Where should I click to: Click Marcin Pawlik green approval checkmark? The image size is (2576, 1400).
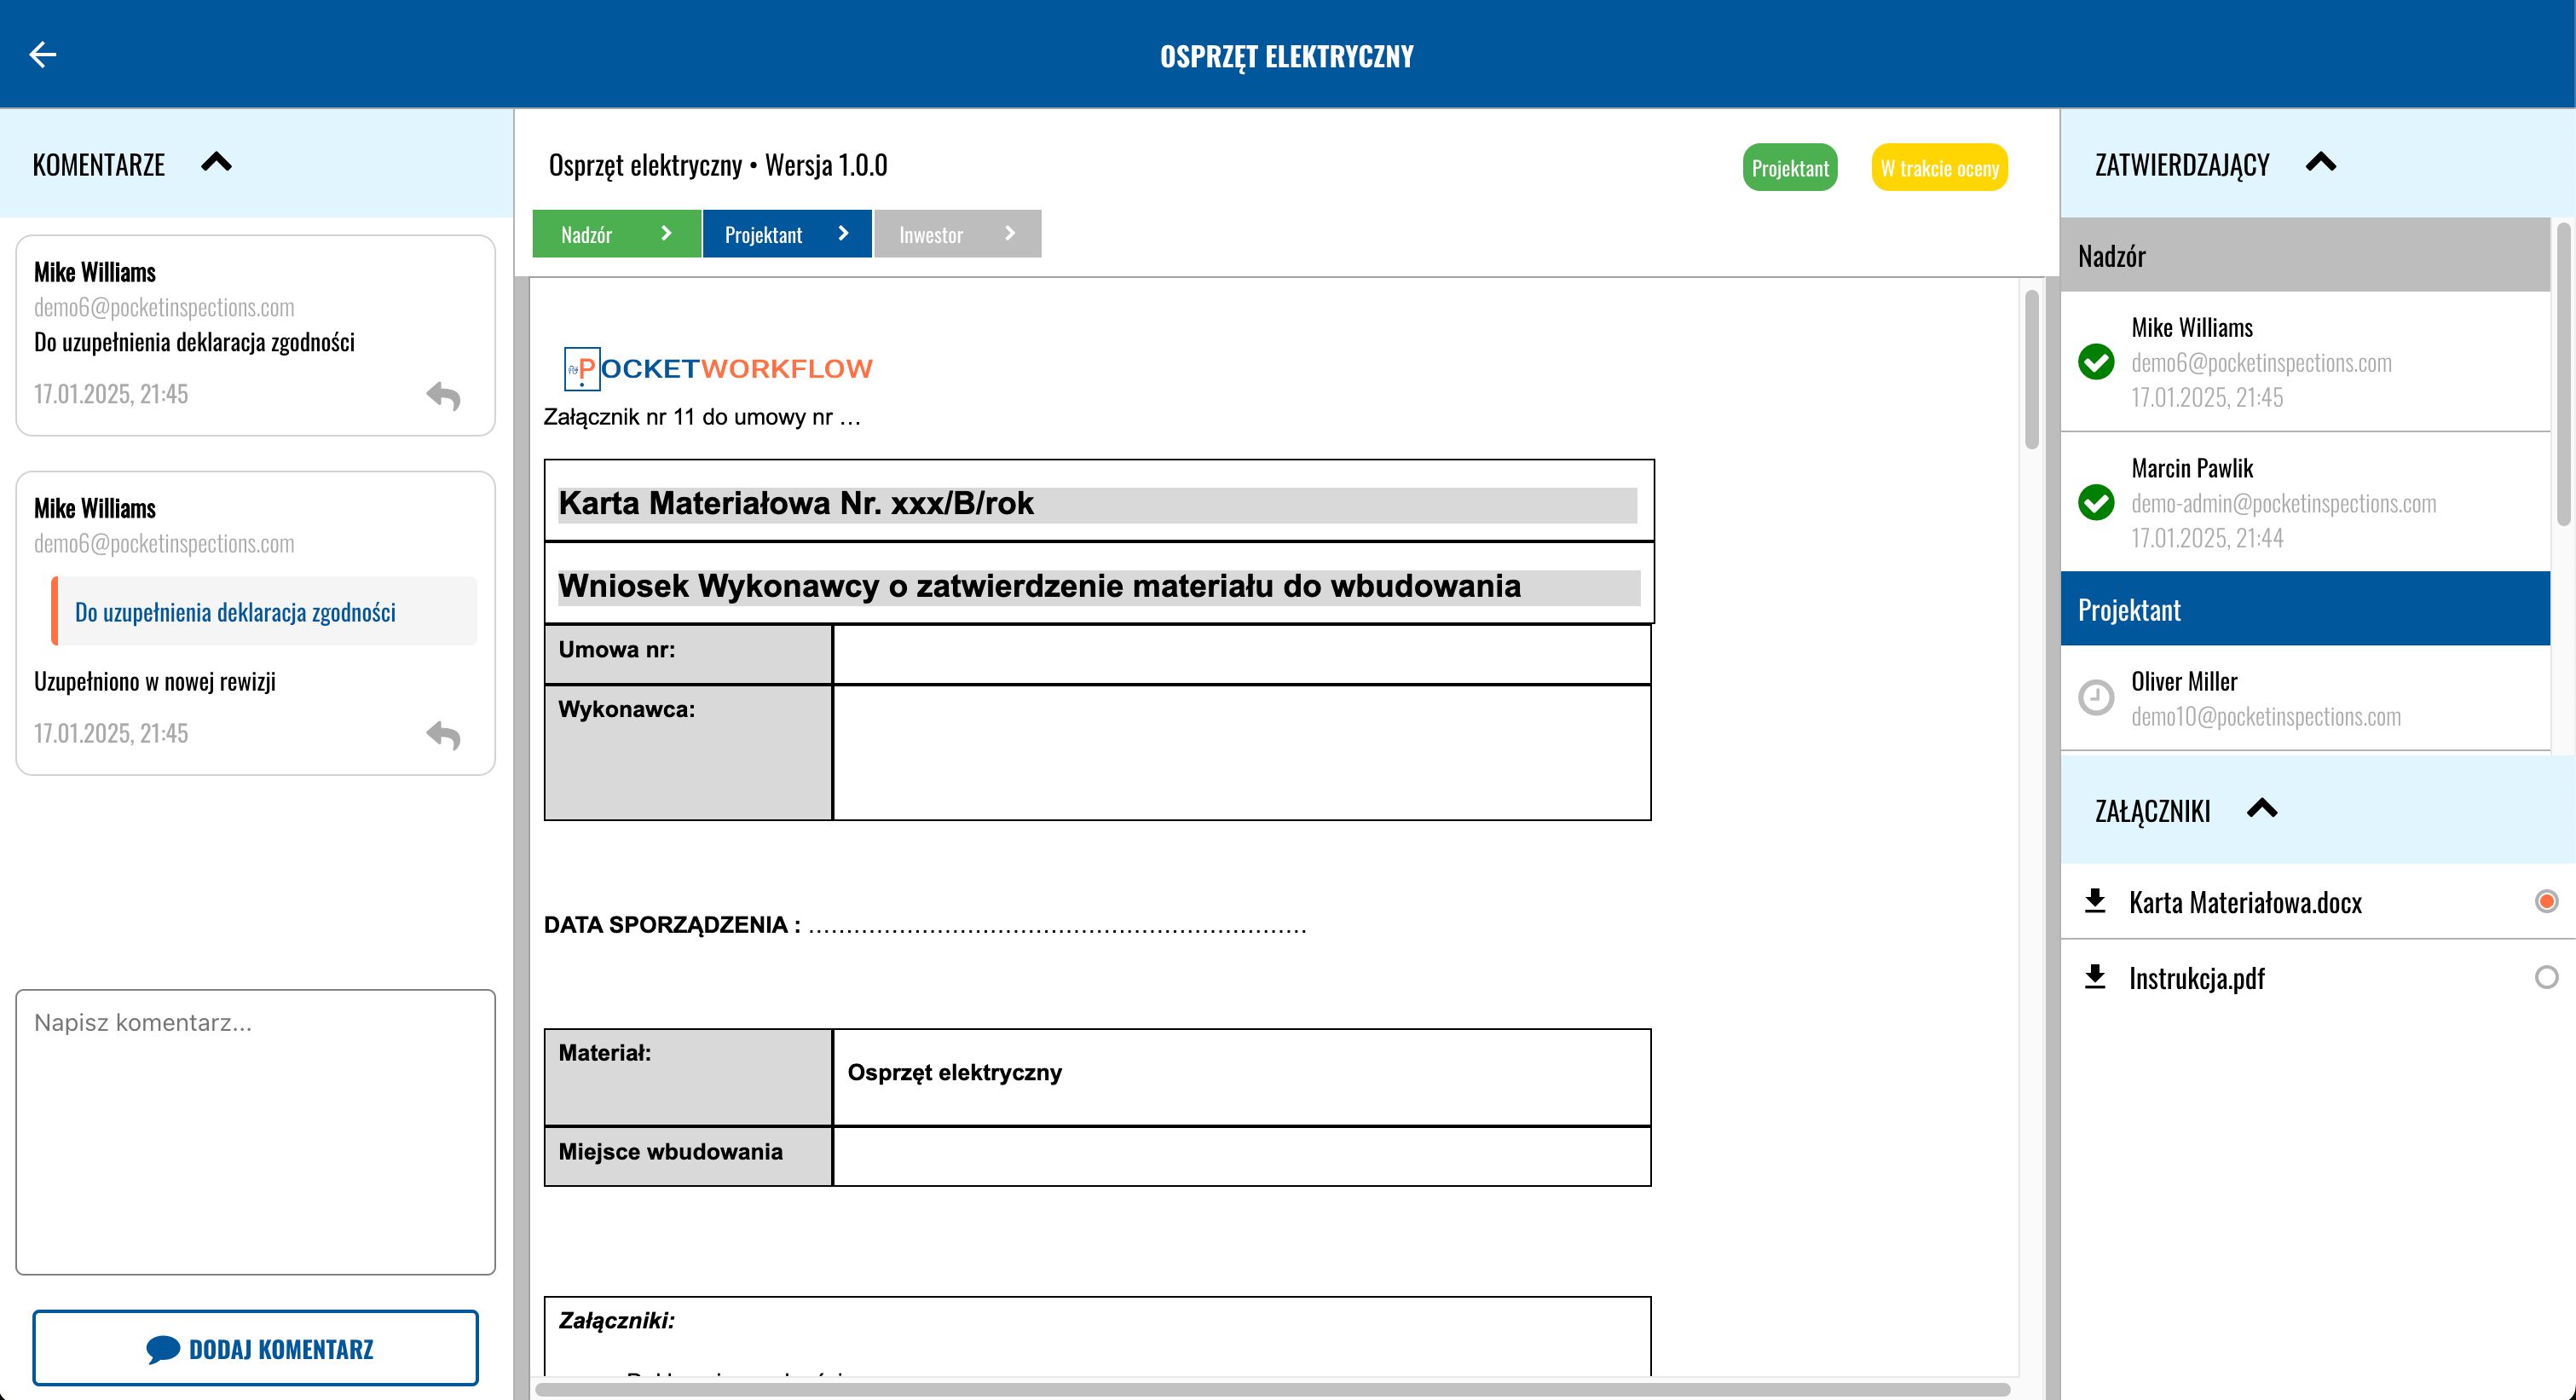click(x=2096, y=502)
